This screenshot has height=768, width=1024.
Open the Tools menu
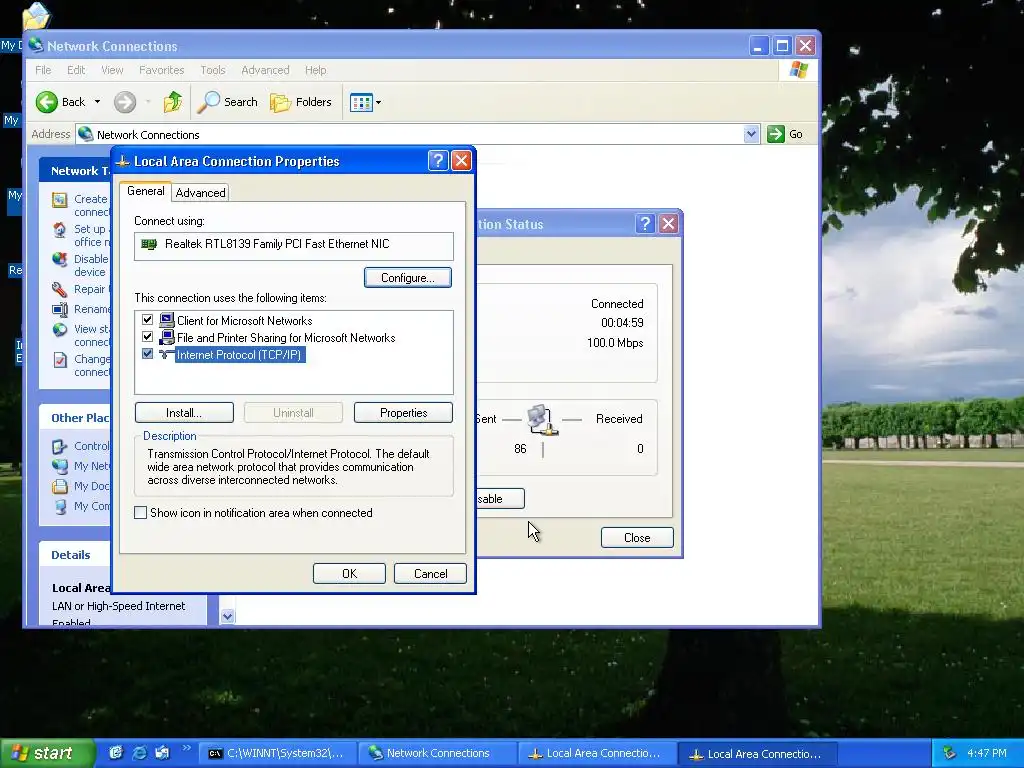pos(212,70)
